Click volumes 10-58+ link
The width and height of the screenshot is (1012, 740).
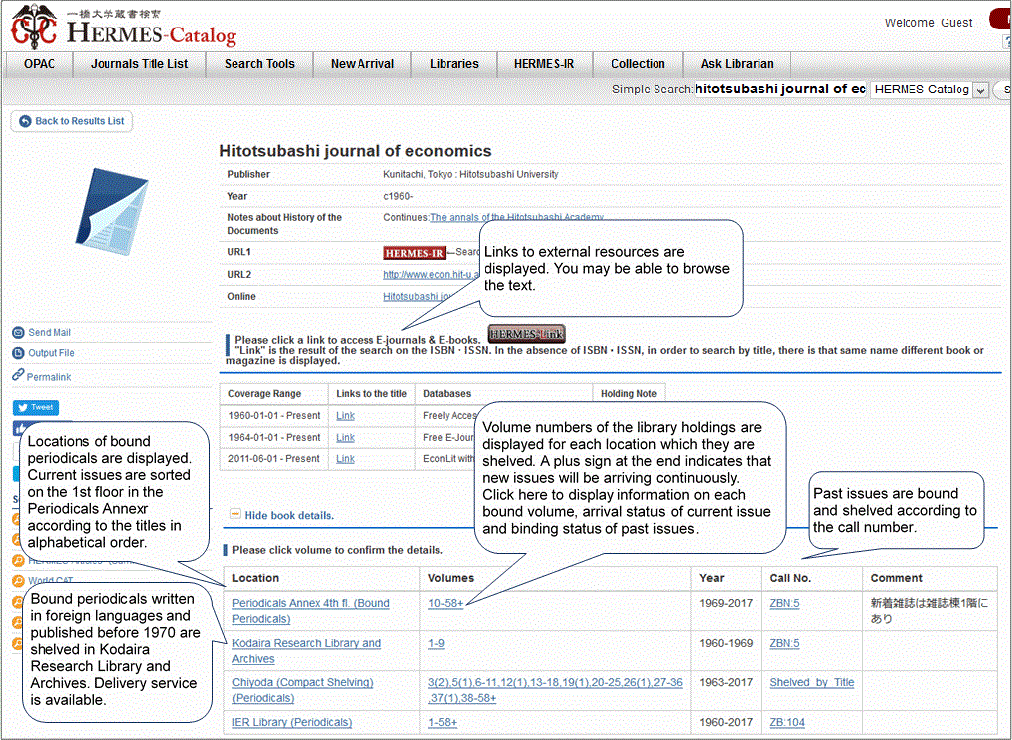pyautogui.click(x=445, y=604)
